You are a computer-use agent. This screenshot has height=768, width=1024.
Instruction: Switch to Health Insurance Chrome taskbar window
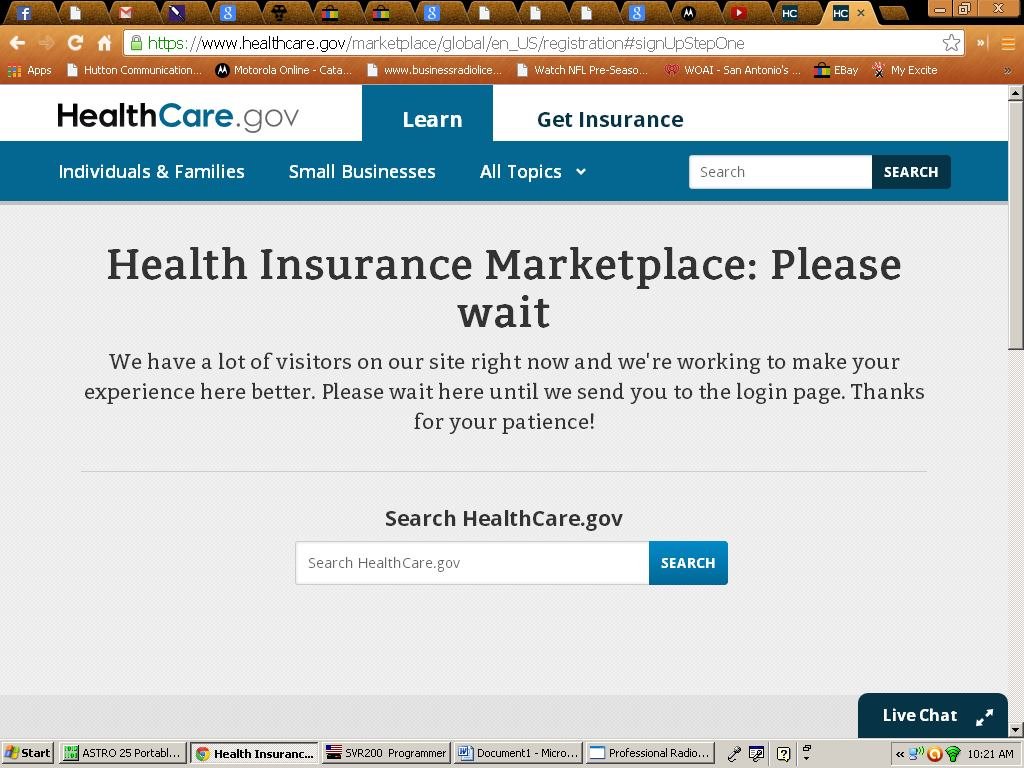point(255,753)
